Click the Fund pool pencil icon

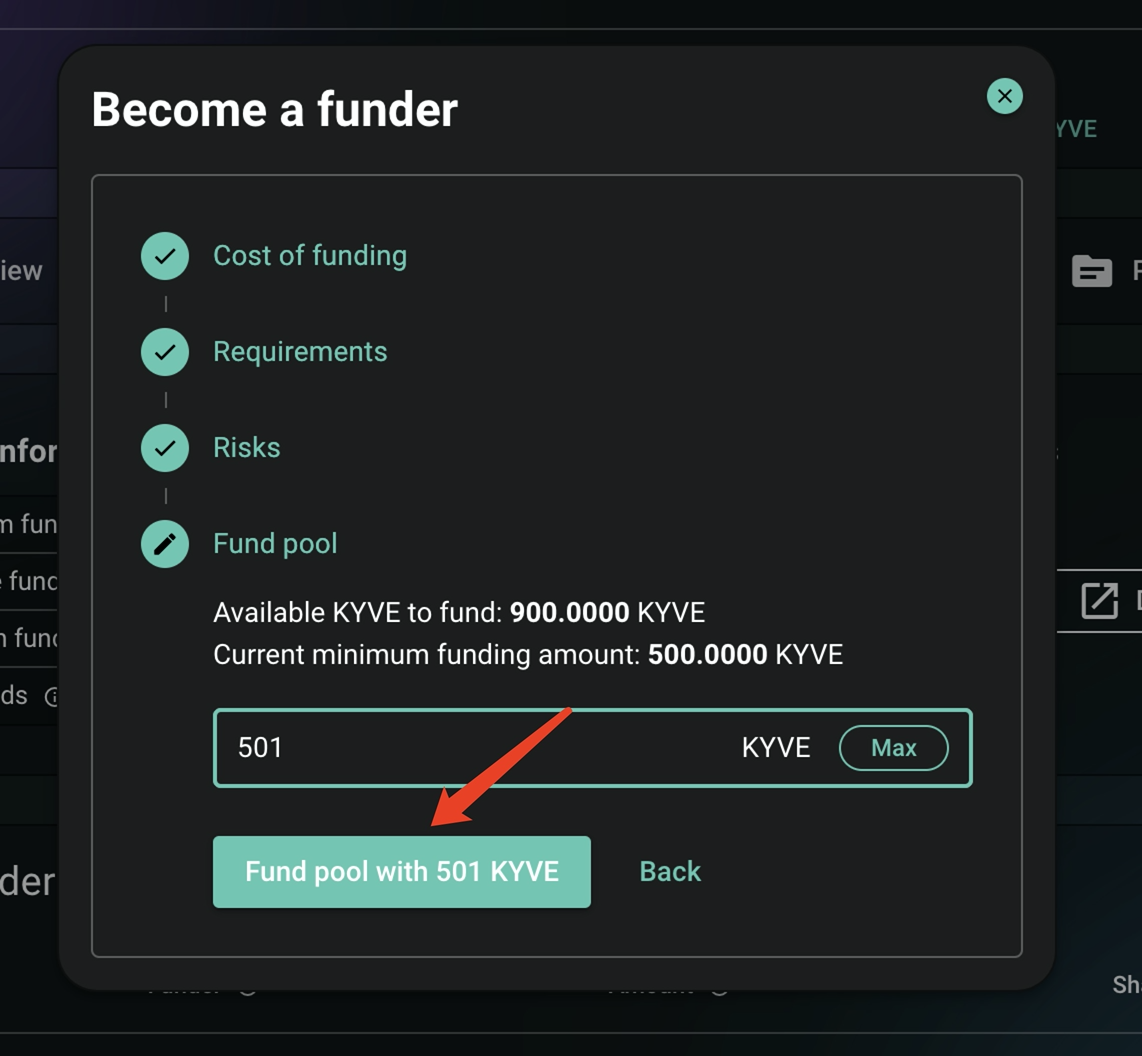tap(165, 544)
